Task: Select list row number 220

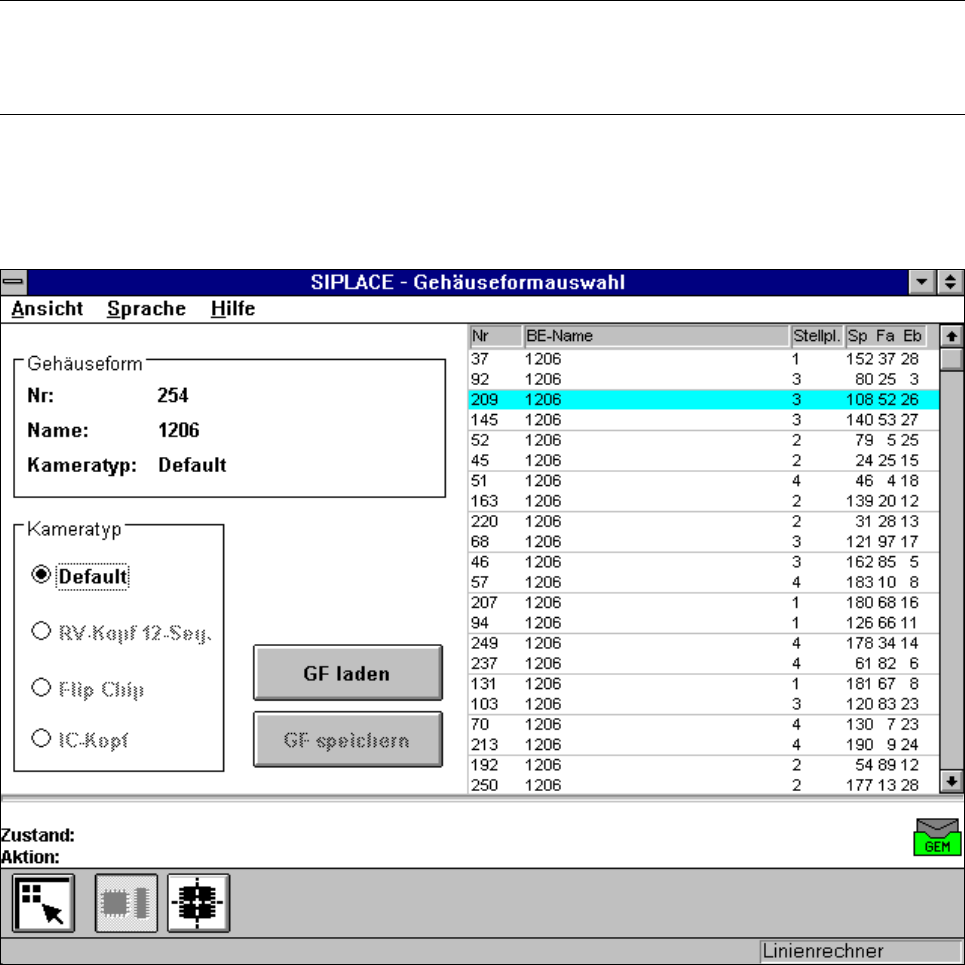Action: click(x=703, y=521)
